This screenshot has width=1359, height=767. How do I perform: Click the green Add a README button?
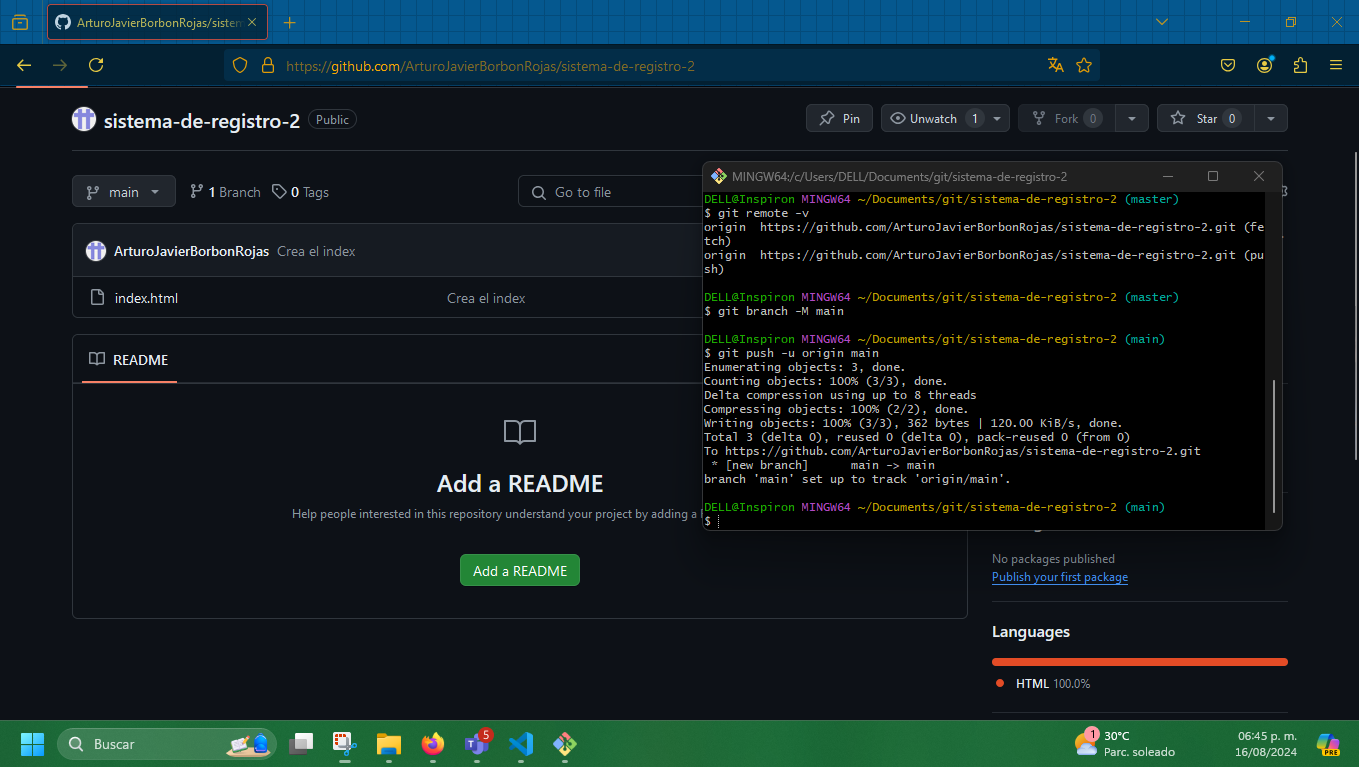point(520,571)
